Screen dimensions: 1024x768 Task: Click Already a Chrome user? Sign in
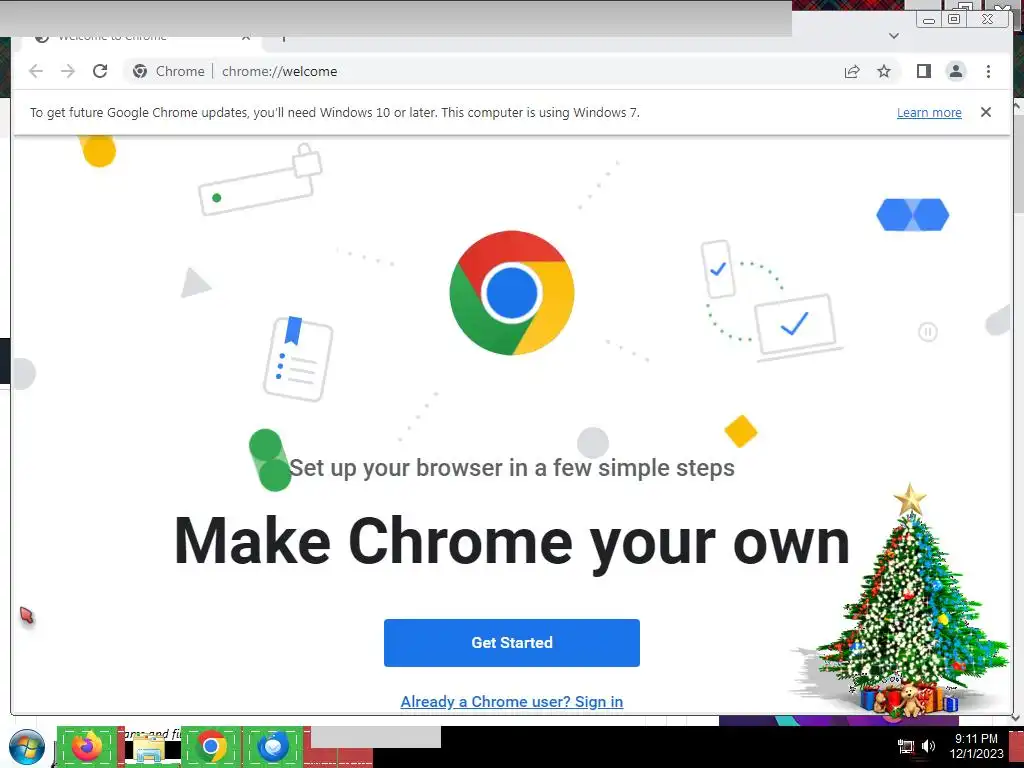512,701
